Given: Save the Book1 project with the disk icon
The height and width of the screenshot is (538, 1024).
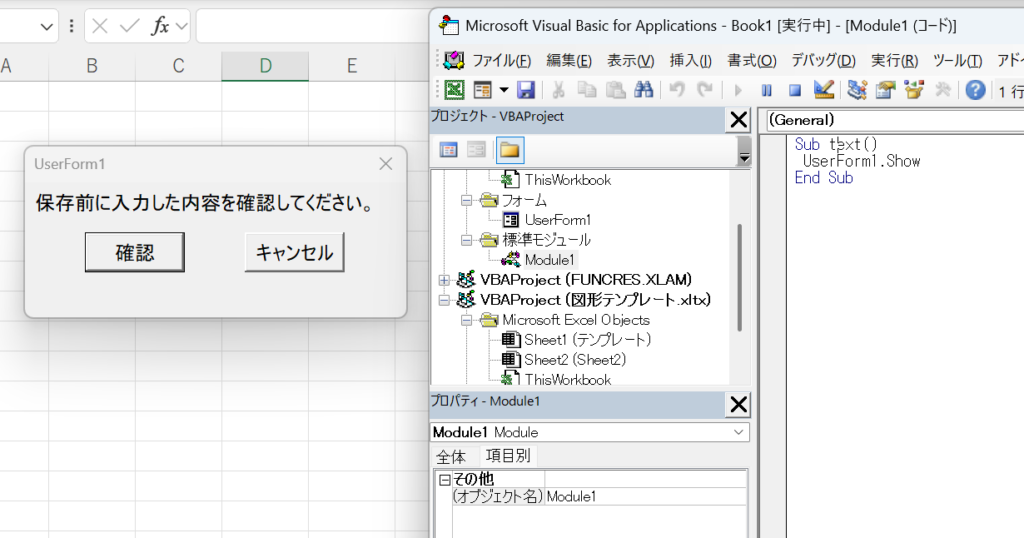Looking at the screenshot, I should click(x=526, y=89).
